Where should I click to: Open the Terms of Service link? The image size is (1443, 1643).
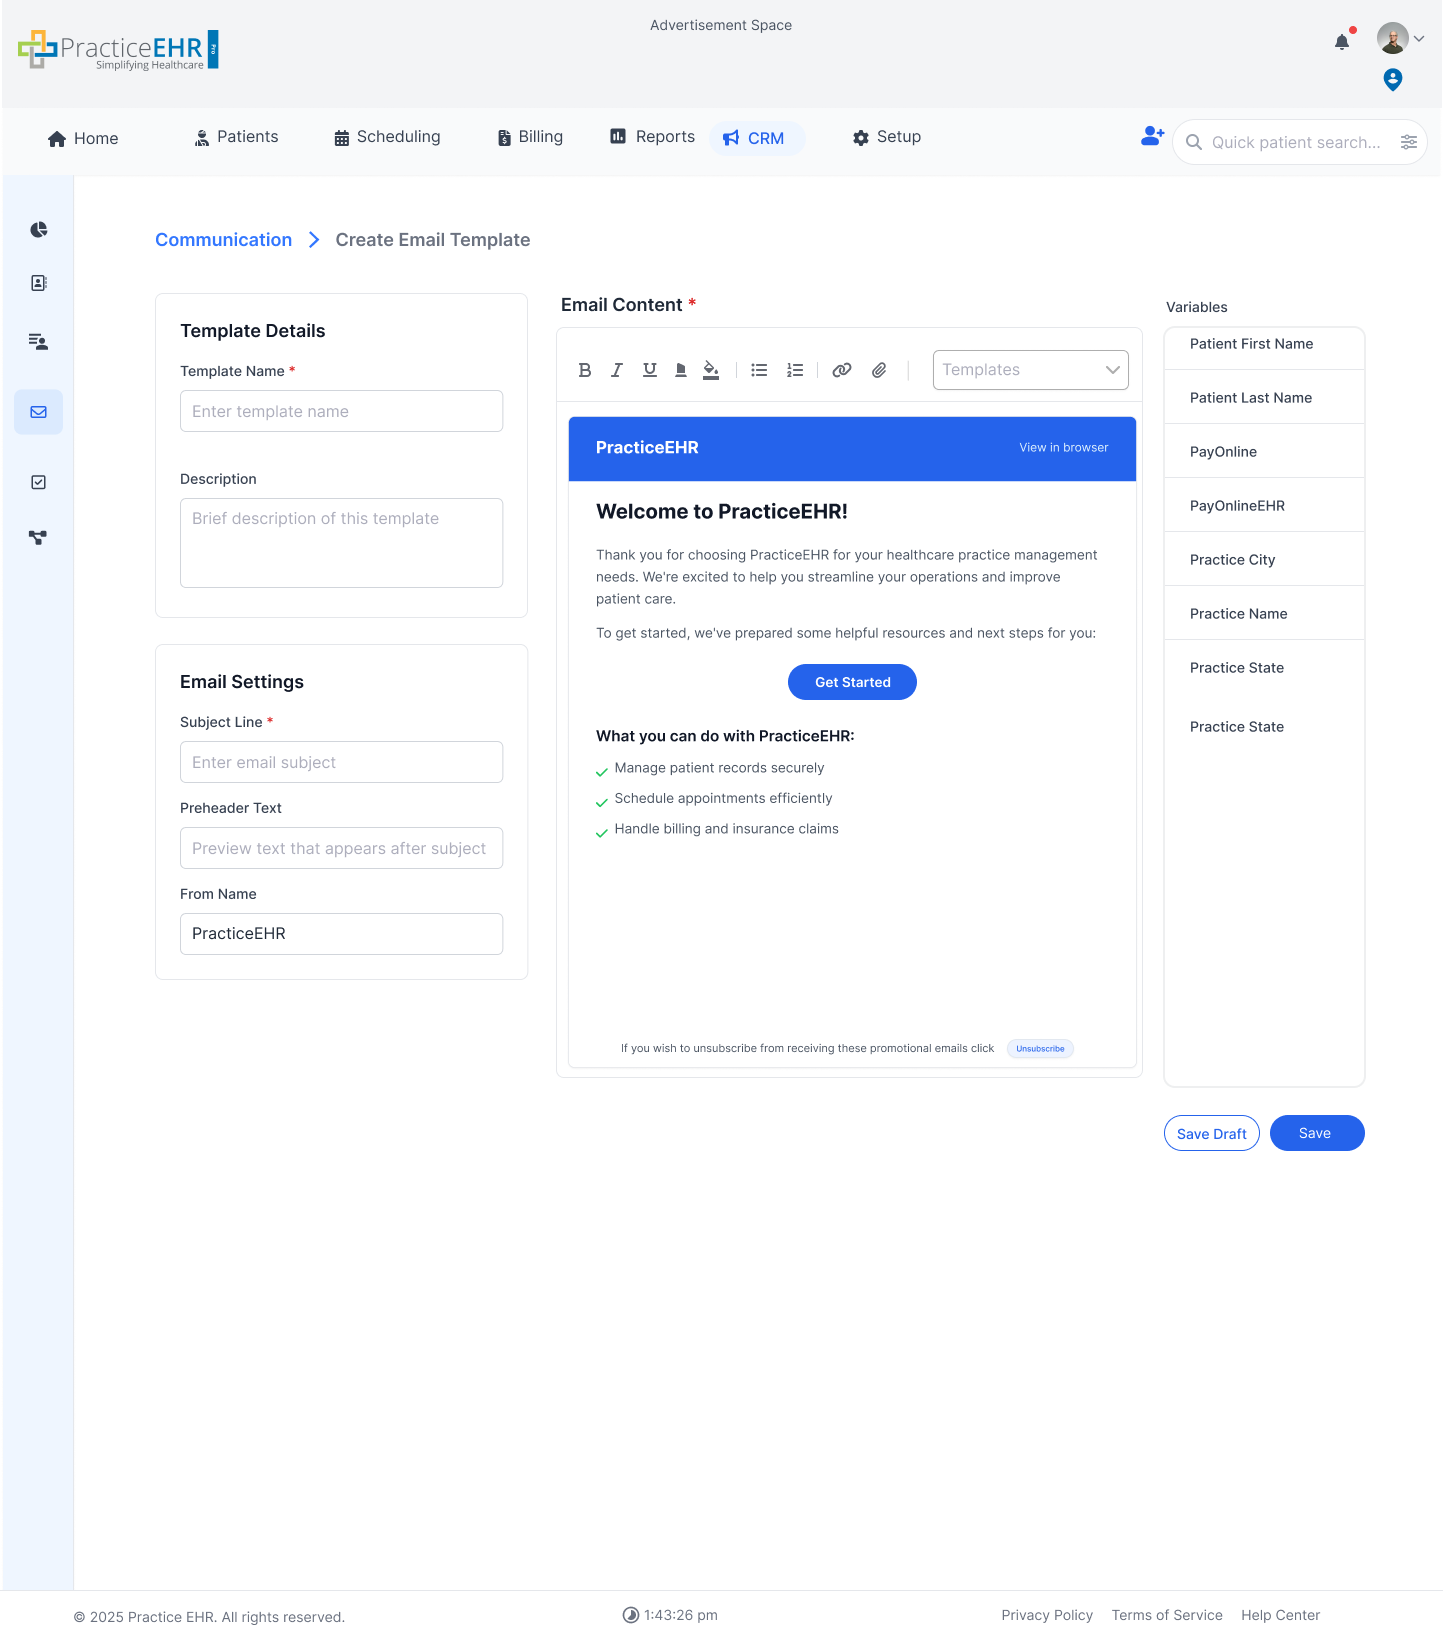1167,1615
